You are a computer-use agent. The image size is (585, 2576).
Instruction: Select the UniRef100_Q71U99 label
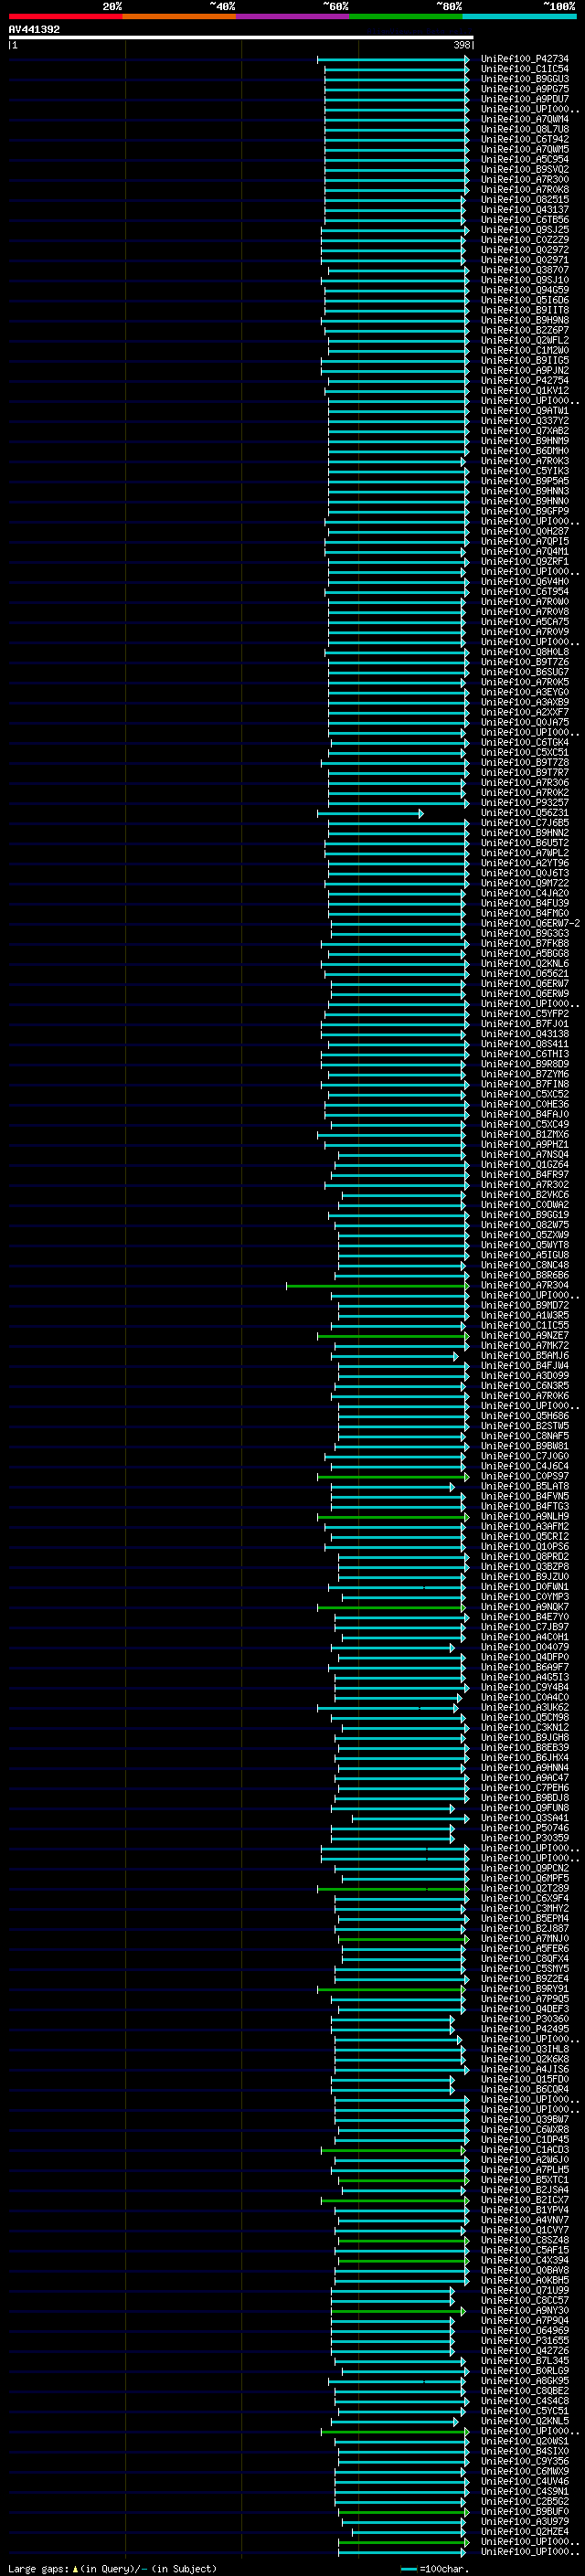[x=525, y=2291]
